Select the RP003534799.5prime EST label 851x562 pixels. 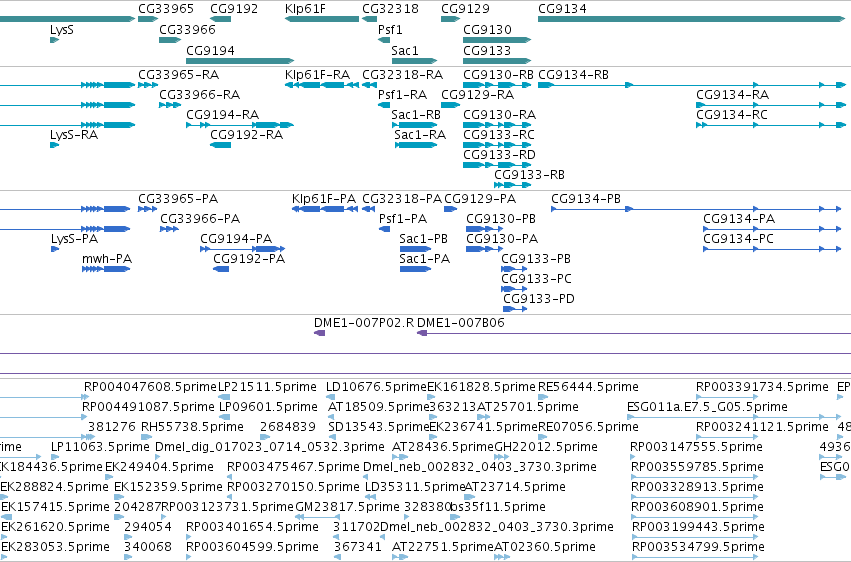click(698, 547)
